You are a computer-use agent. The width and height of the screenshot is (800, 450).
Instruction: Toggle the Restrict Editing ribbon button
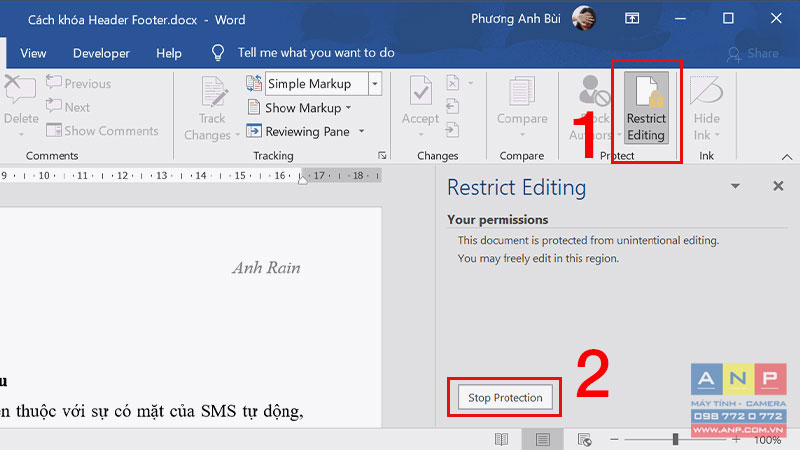coord(646,108)
